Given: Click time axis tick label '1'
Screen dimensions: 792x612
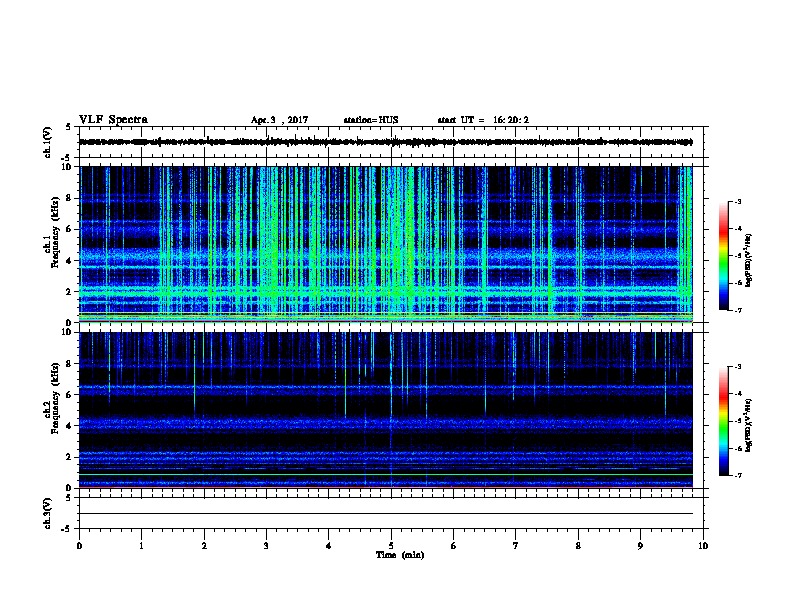Looking at the screenshot, I should (x=141, y=546).
